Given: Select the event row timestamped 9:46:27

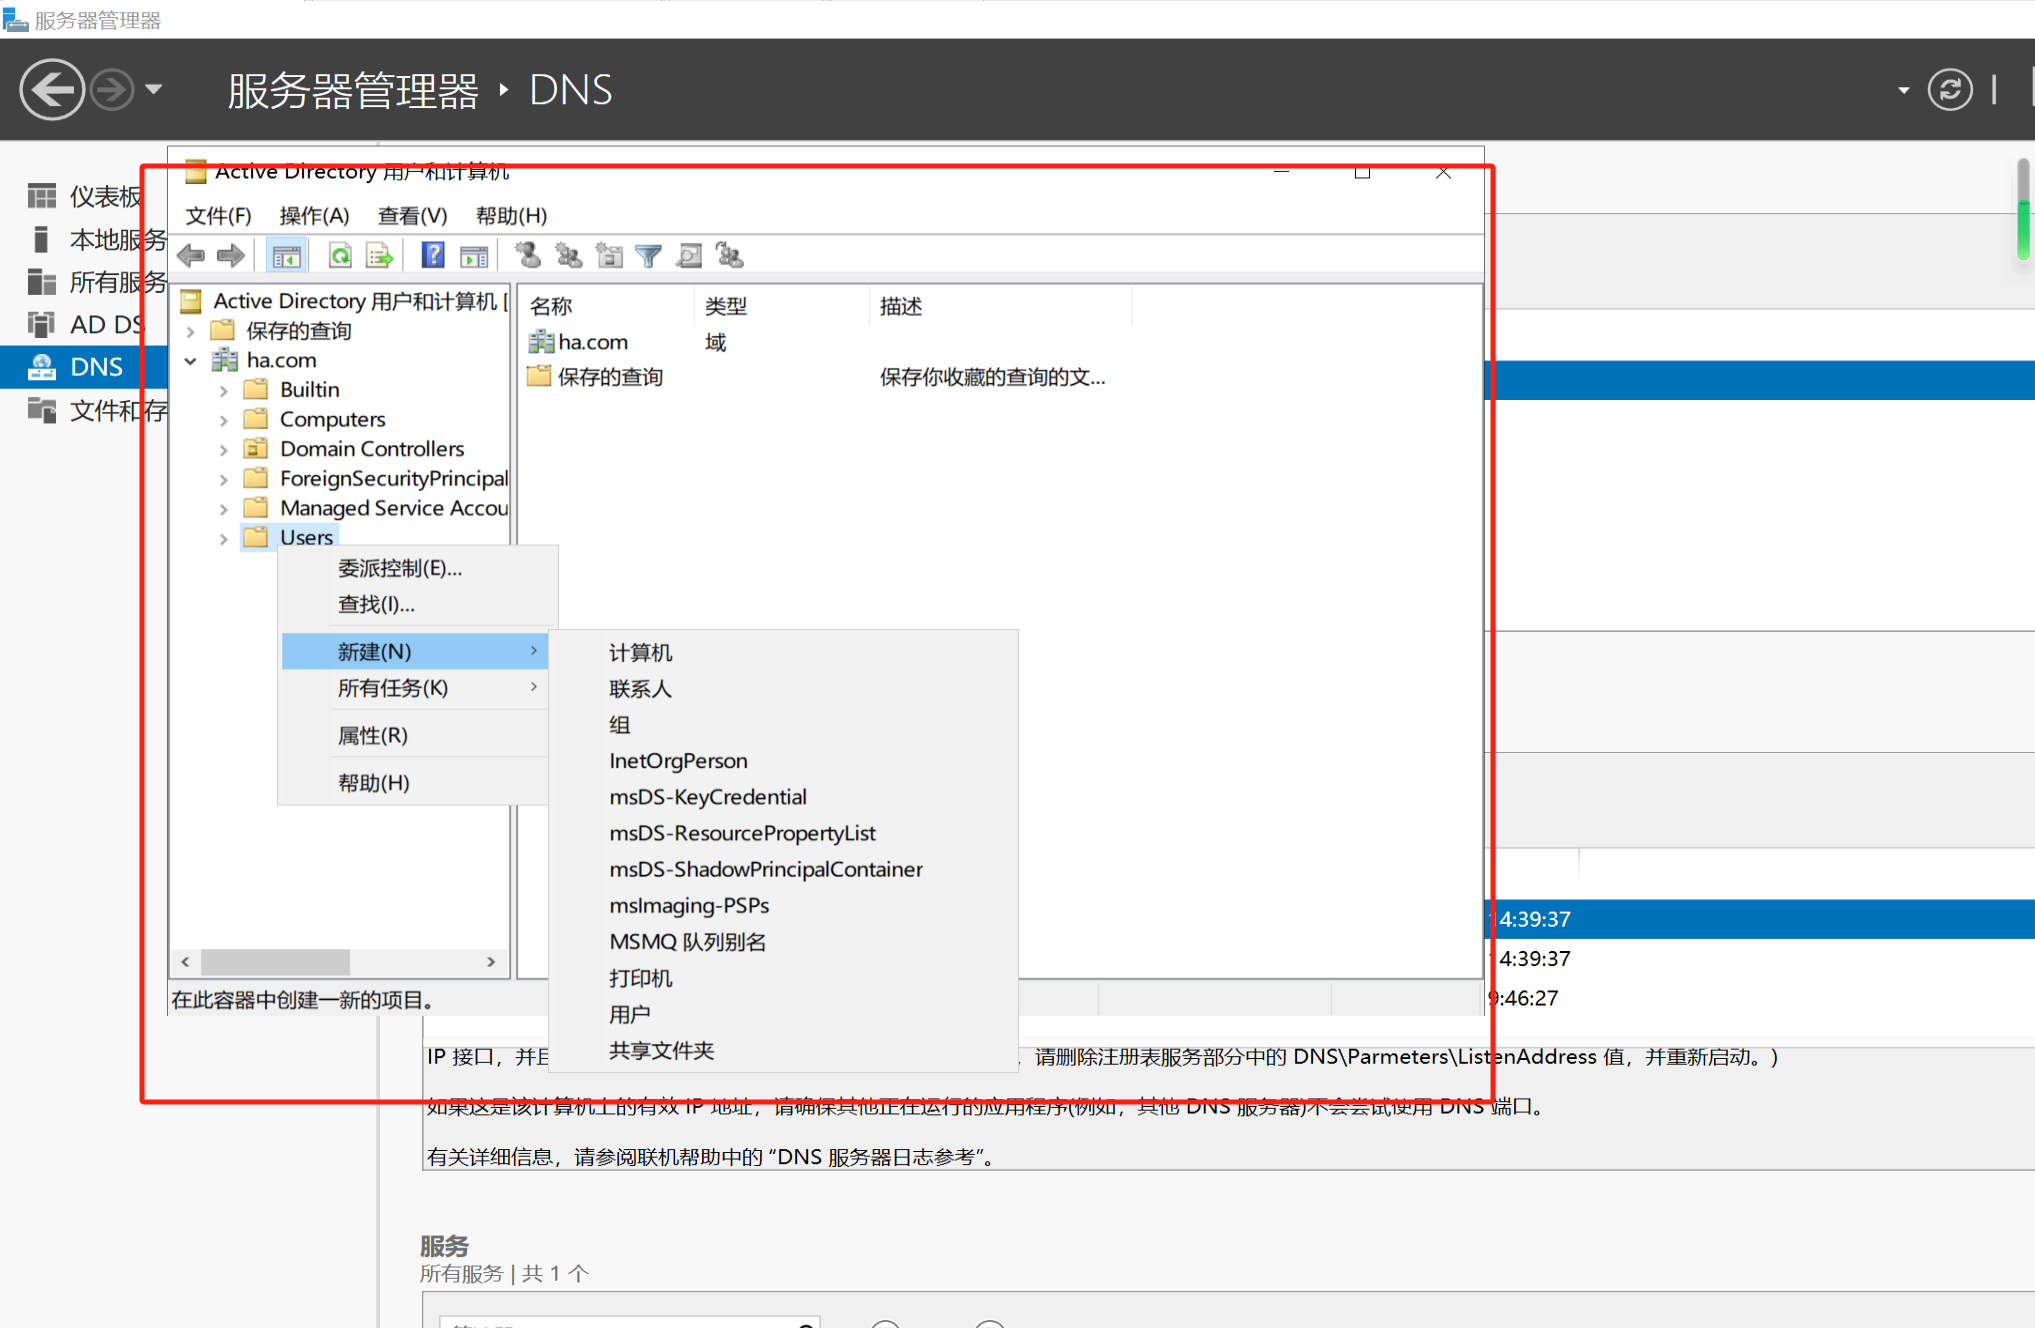Looking at the screenshot, I should click(x=1760, y=998).
